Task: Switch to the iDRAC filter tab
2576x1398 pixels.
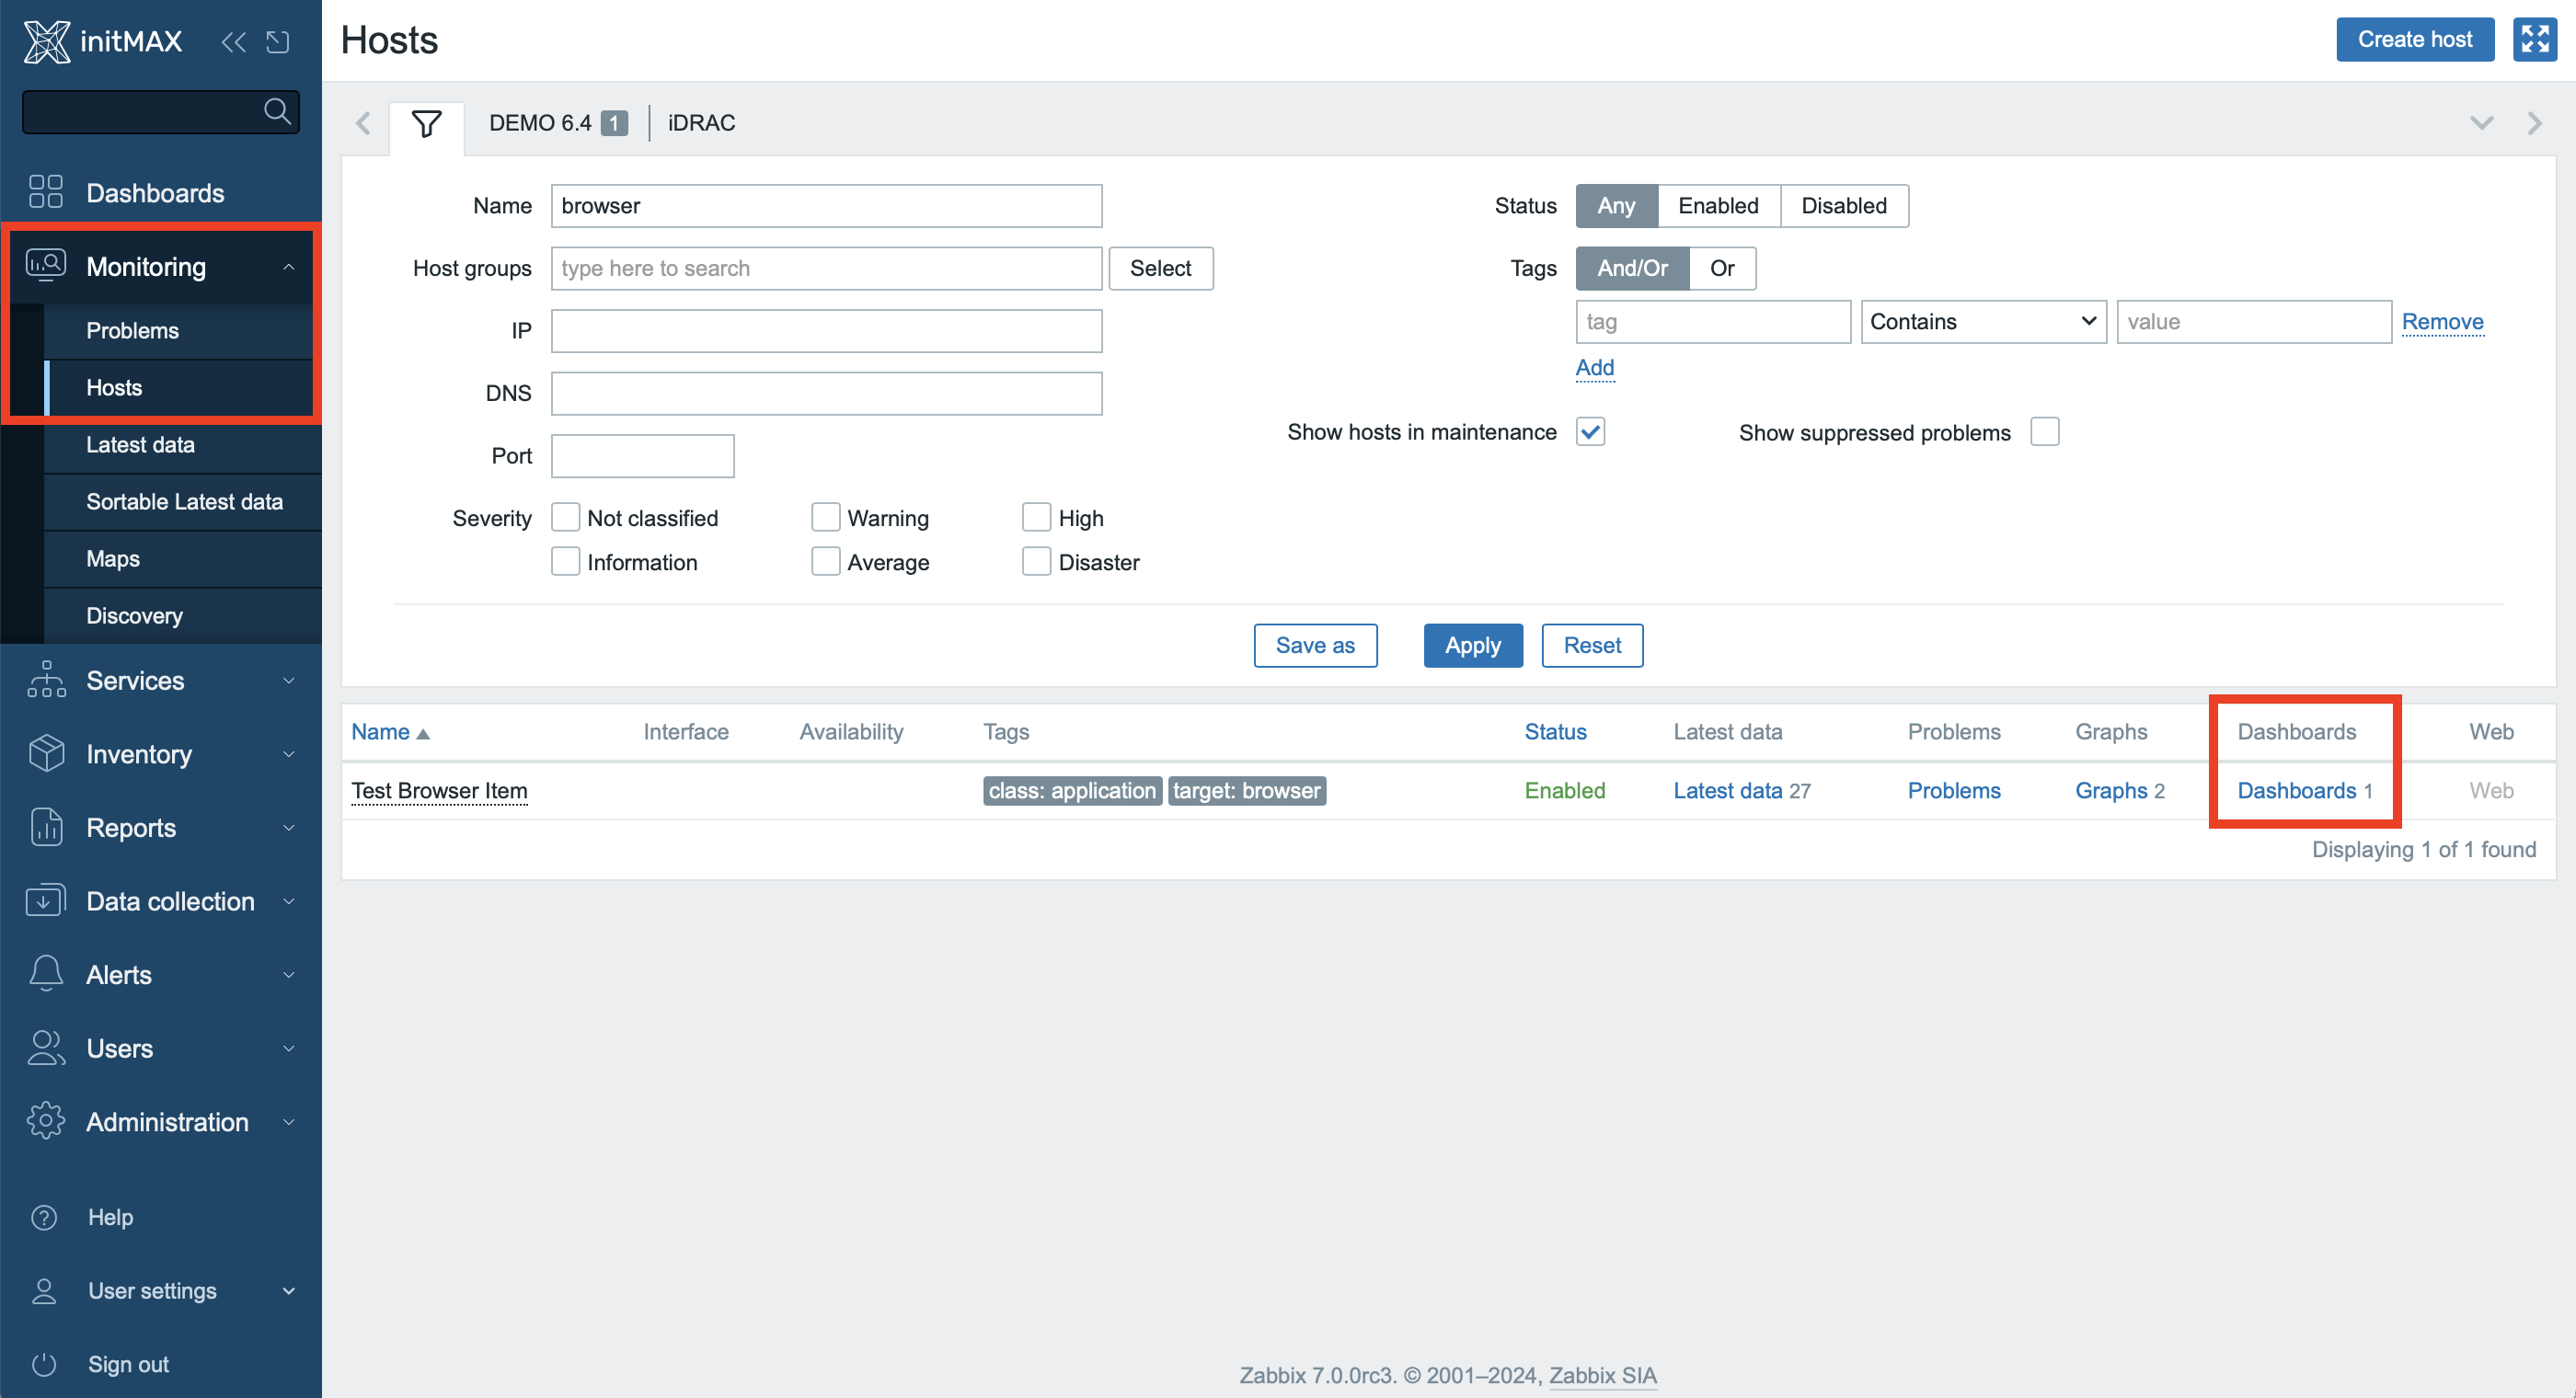Action: coord(701,123)
